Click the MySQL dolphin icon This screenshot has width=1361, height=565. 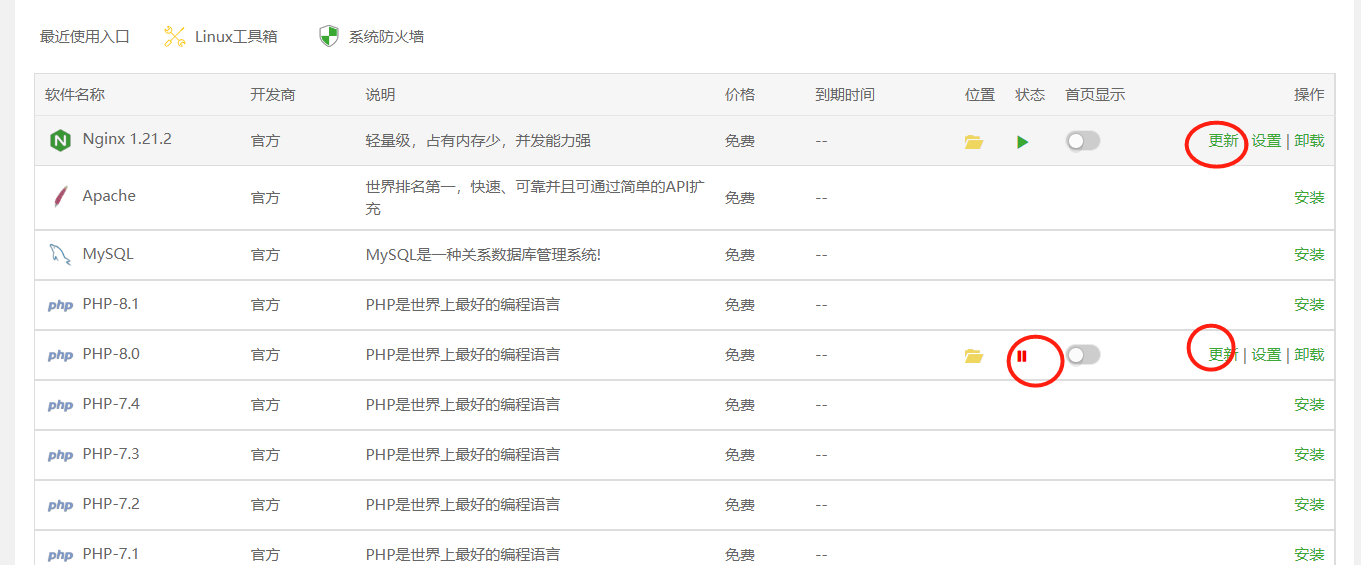tap(60, 254)
